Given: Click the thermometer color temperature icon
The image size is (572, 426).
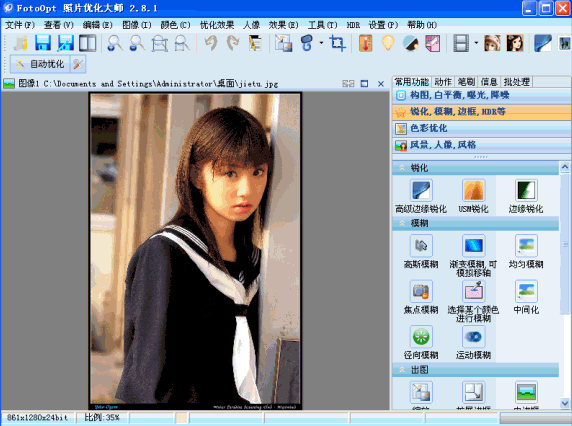Looking at the screenshot, I should point(366,43).
